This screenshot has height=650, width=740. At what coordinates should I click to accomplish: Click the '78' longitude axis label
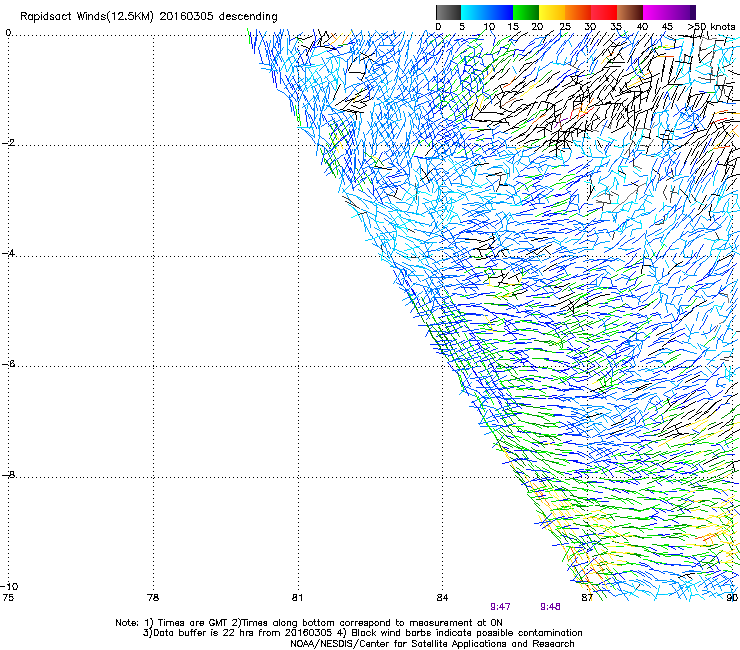(153, 598)
